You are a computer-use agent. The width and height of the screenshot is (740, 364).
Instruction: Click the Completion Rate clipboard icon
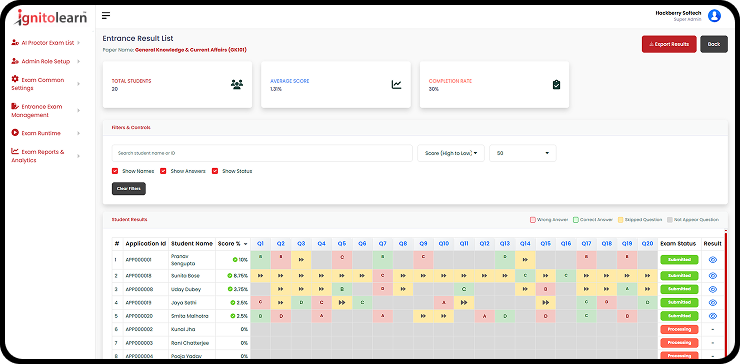(x=556, y=85)
